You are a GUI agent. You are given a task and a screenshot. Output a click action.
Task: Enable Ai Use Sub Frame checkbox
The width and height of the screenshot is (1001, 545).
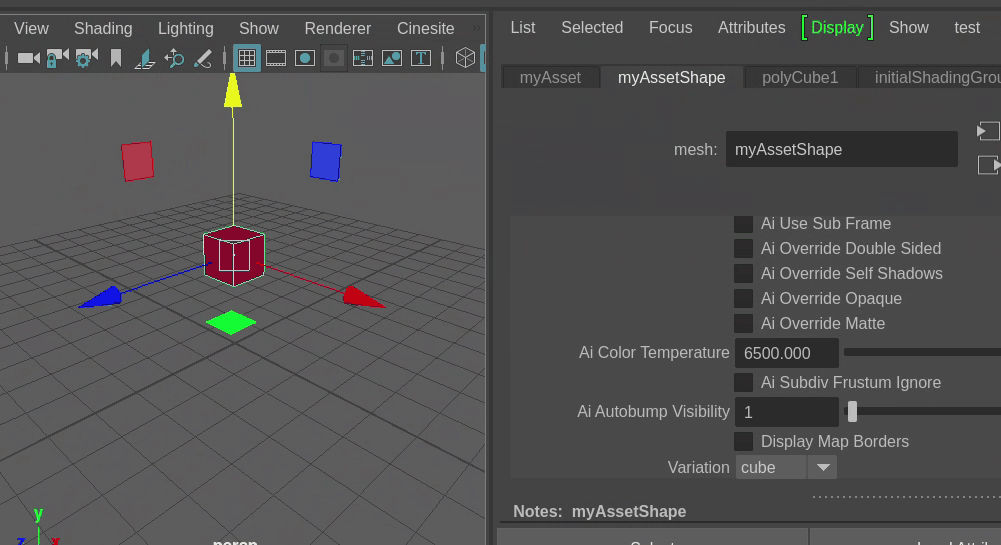[743, 224]
